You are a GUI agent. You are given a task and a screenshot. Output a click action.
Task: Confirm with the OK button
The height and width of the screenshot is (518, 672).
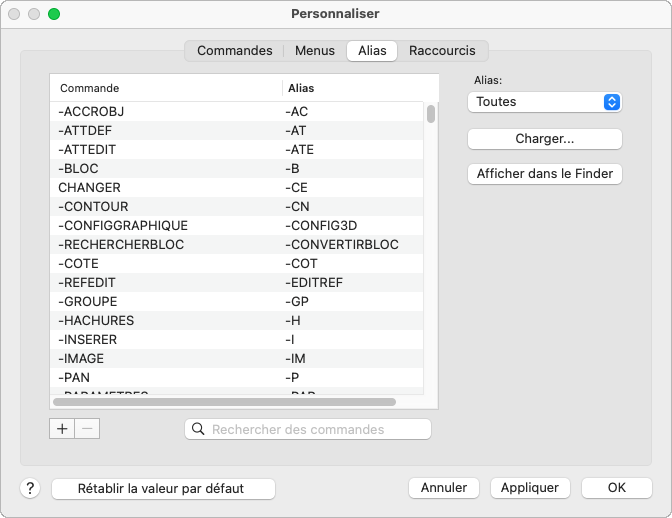point(616,488)
